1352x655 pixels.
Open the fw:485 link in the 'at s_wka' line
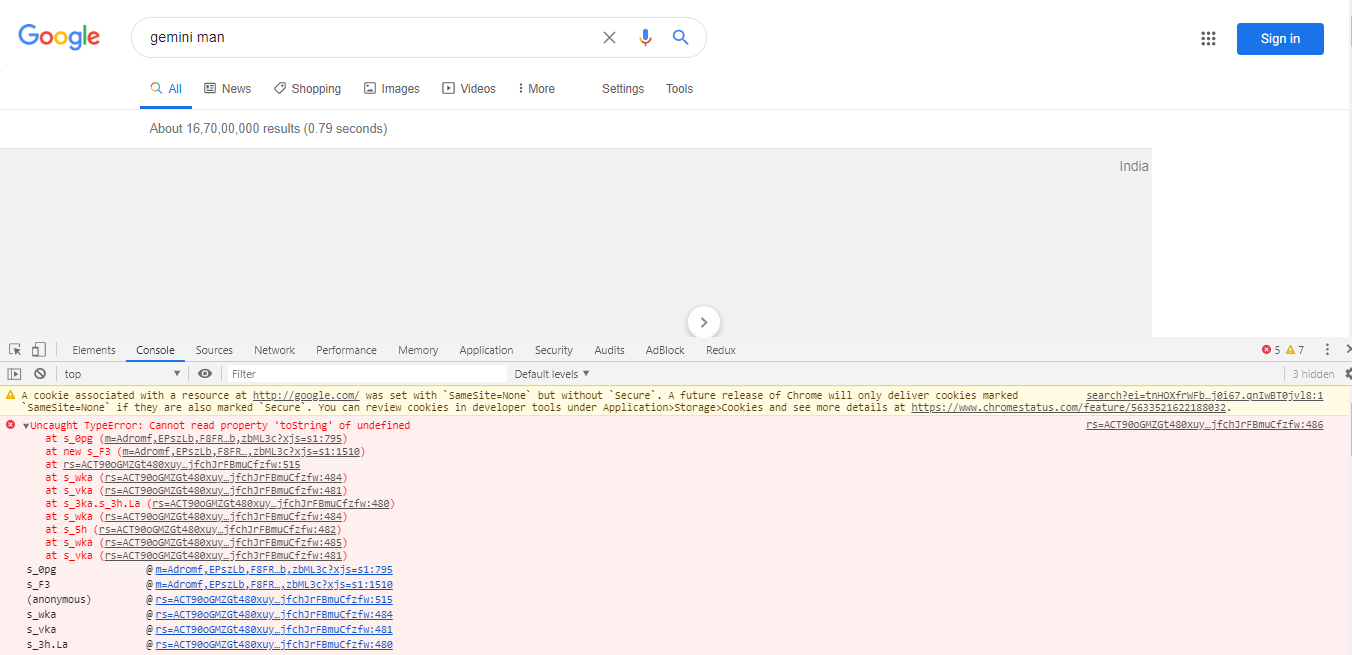[x=223, y=543]
